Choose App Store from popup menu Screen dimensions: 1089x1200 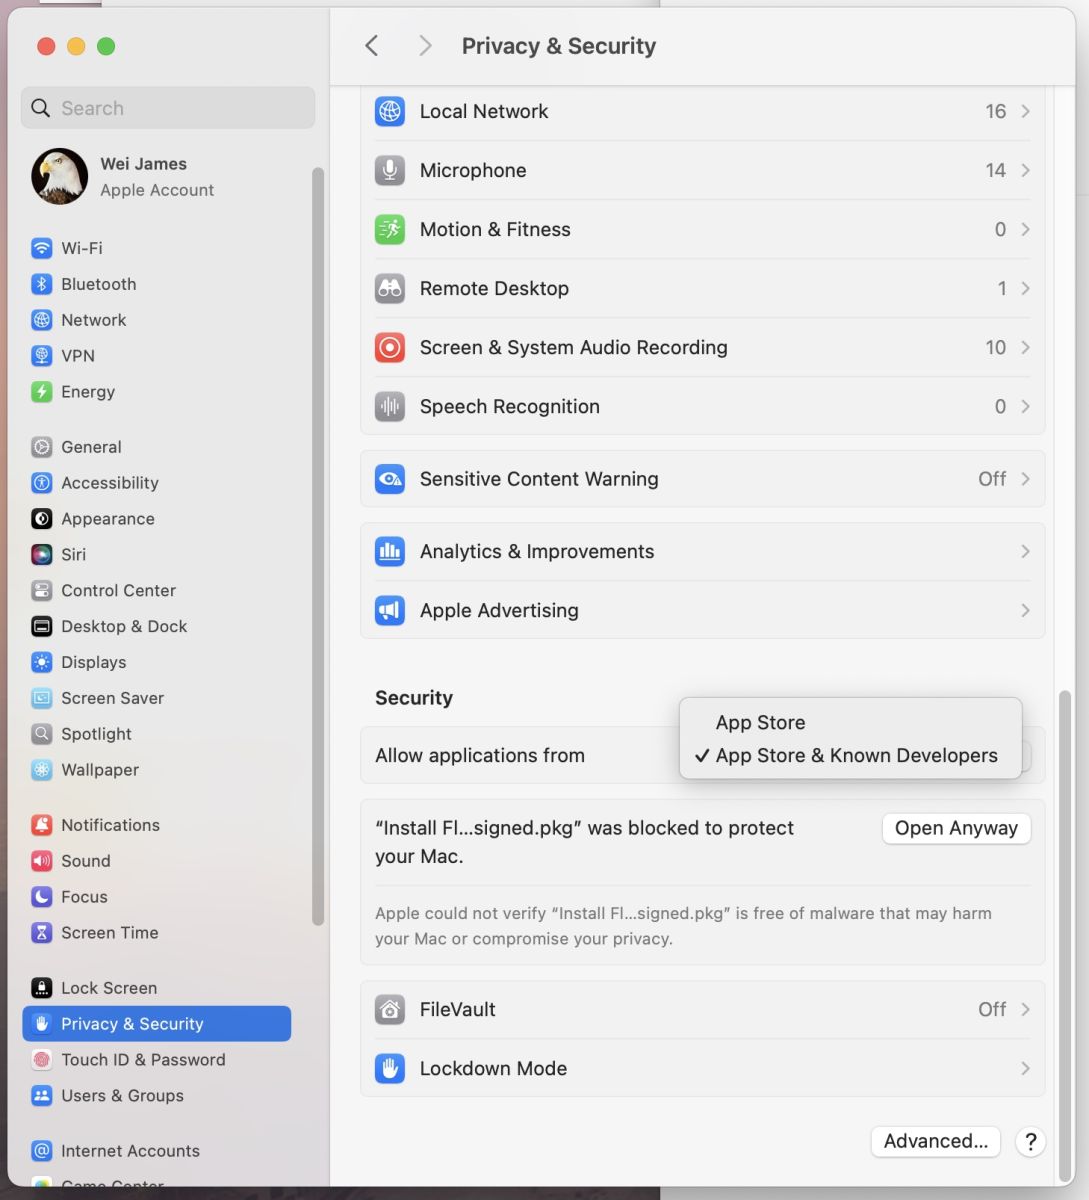(x=850, y=722)
